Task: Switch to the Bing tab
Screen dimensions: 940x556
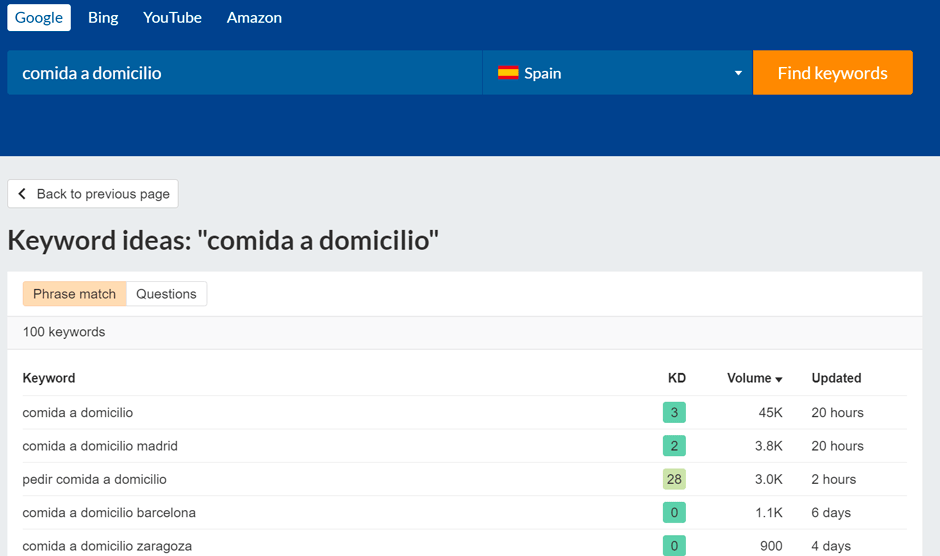Action: pos(103,17)
